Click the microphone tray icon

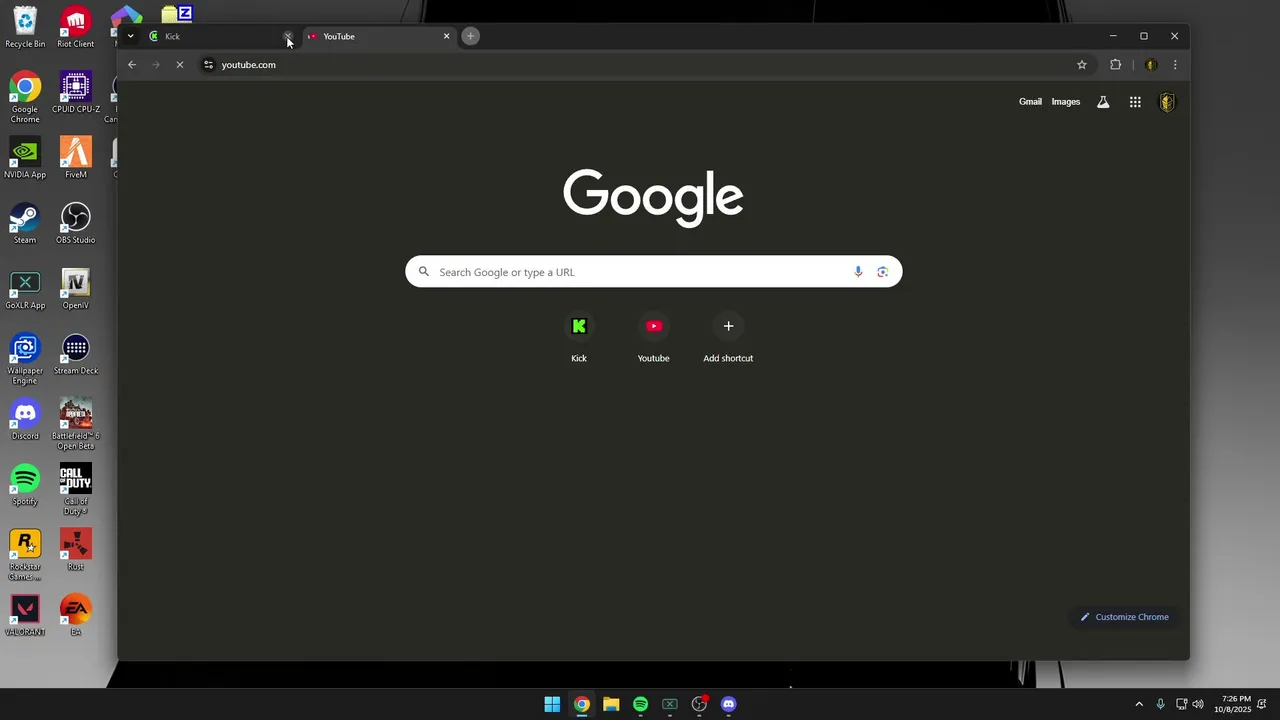pos(1160,704)
